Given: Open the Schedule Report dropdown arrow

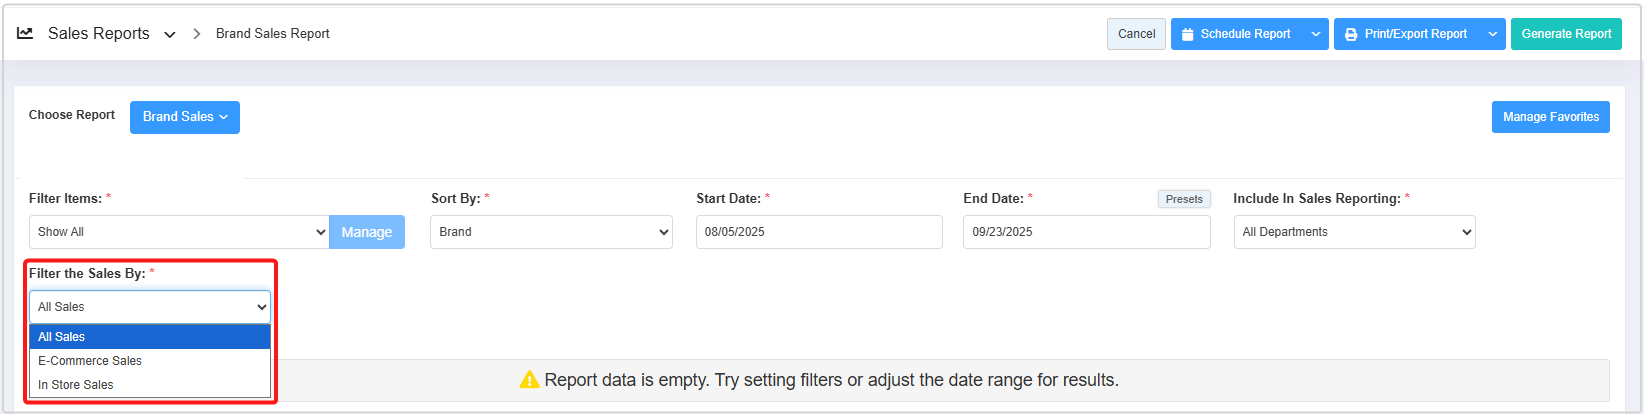Looking at the screenshot, I should (1316, 34).
